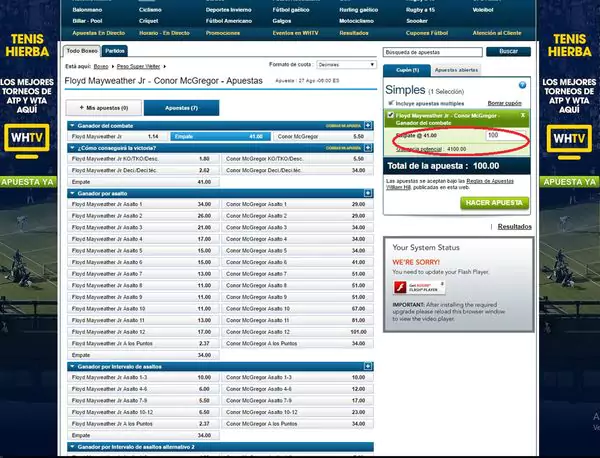600x458 pixels.
Task: Collapse the Ganador por asalto section
Action: tap(72, 193)
